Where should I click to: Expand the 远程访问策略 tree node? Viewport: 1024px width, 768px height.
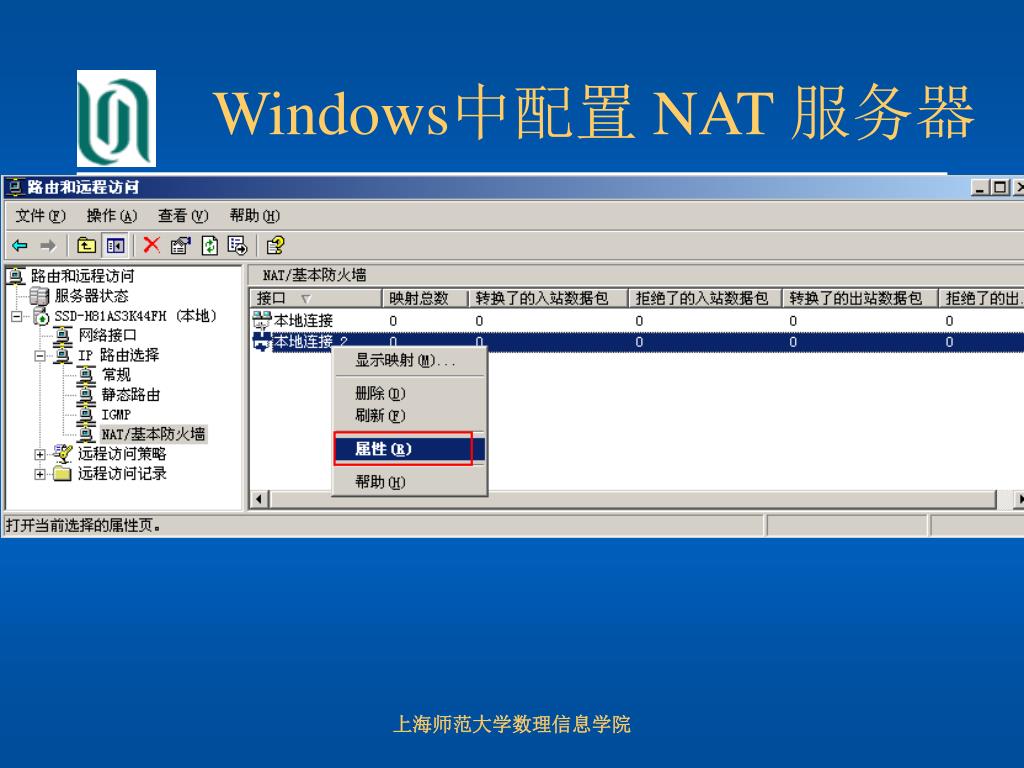[40, 455]
